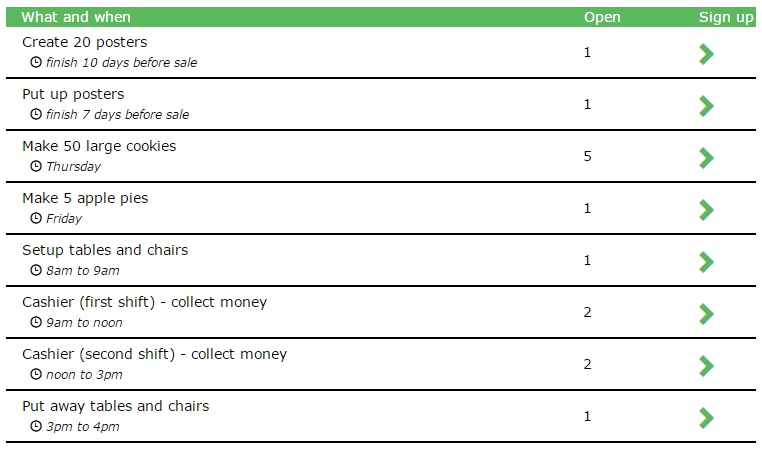Click arrow beside Setup tables and chairs
This screenshot has height=449, width=762.
pos(706,262)
